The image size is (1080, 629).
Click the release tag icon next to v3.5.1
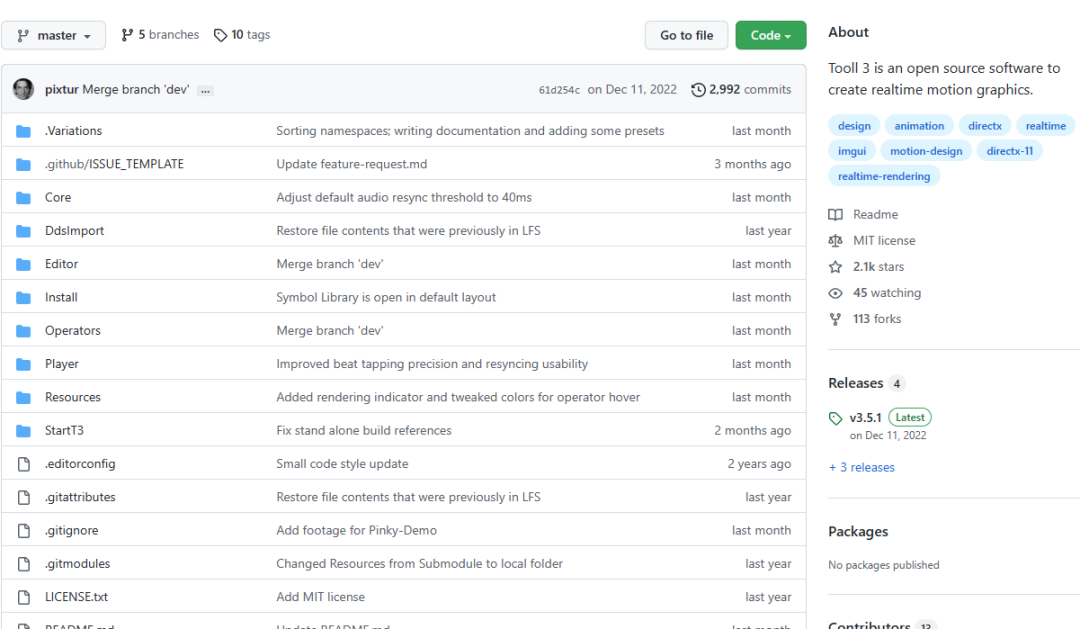[x=836, y=417]
